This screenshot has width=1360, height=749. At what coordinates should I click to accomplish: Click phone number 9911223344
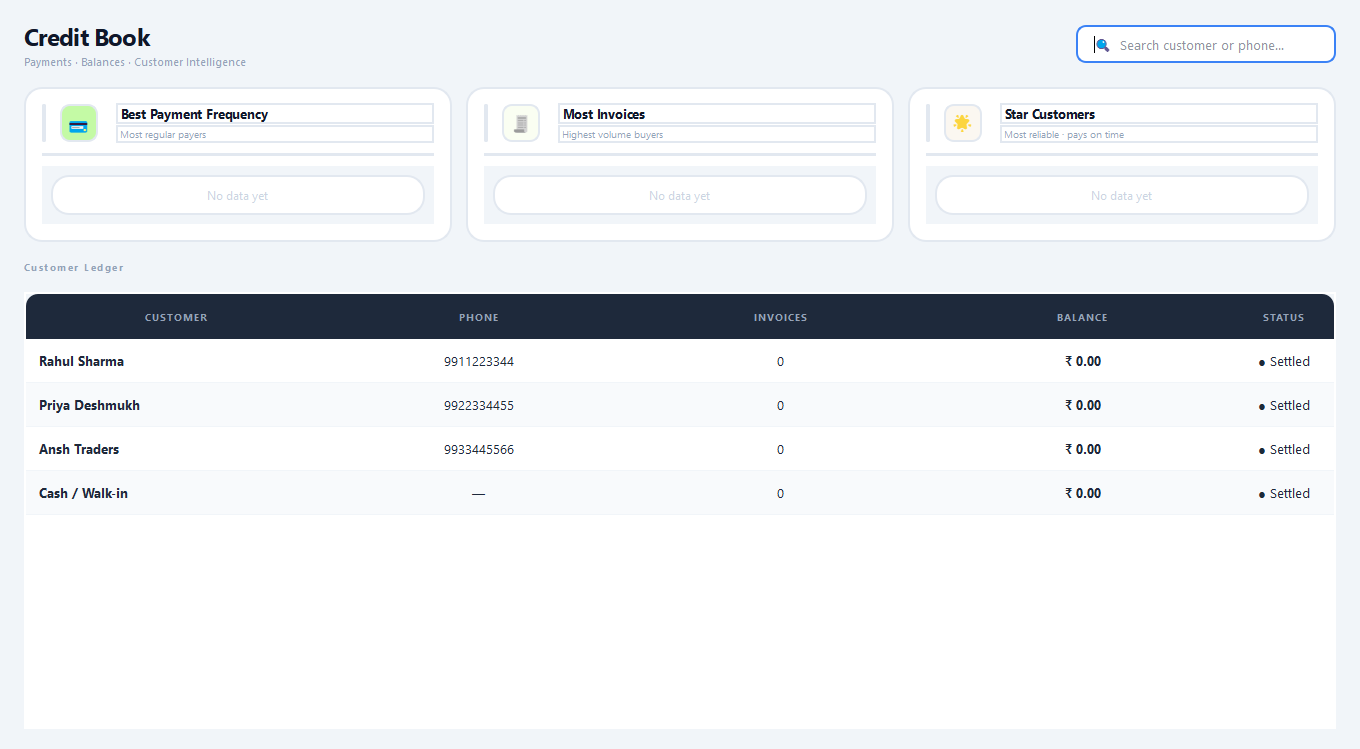(x=479, y=362)
